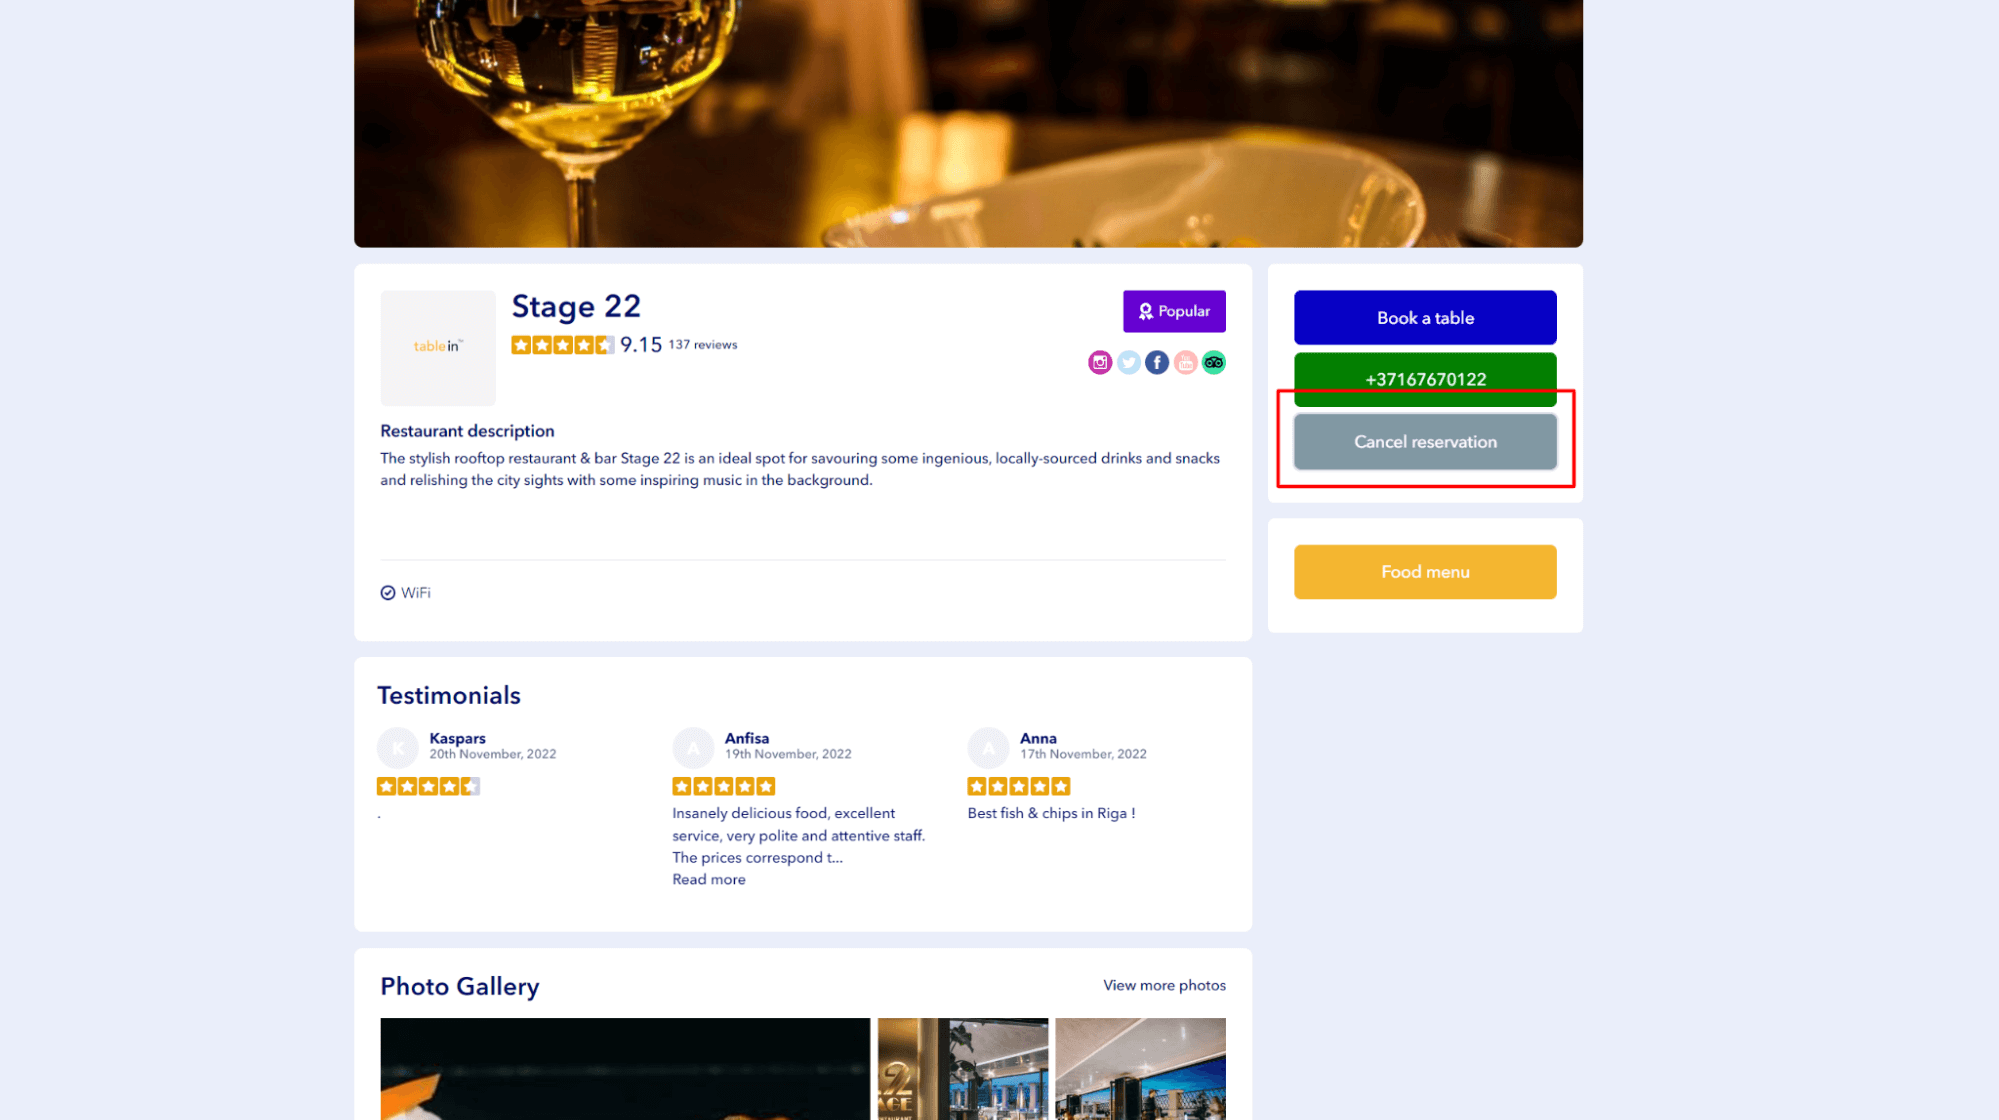Open Stage 22's Twitter profile
Viewport: 1999px width, 1120px height.
[1127, 362]
